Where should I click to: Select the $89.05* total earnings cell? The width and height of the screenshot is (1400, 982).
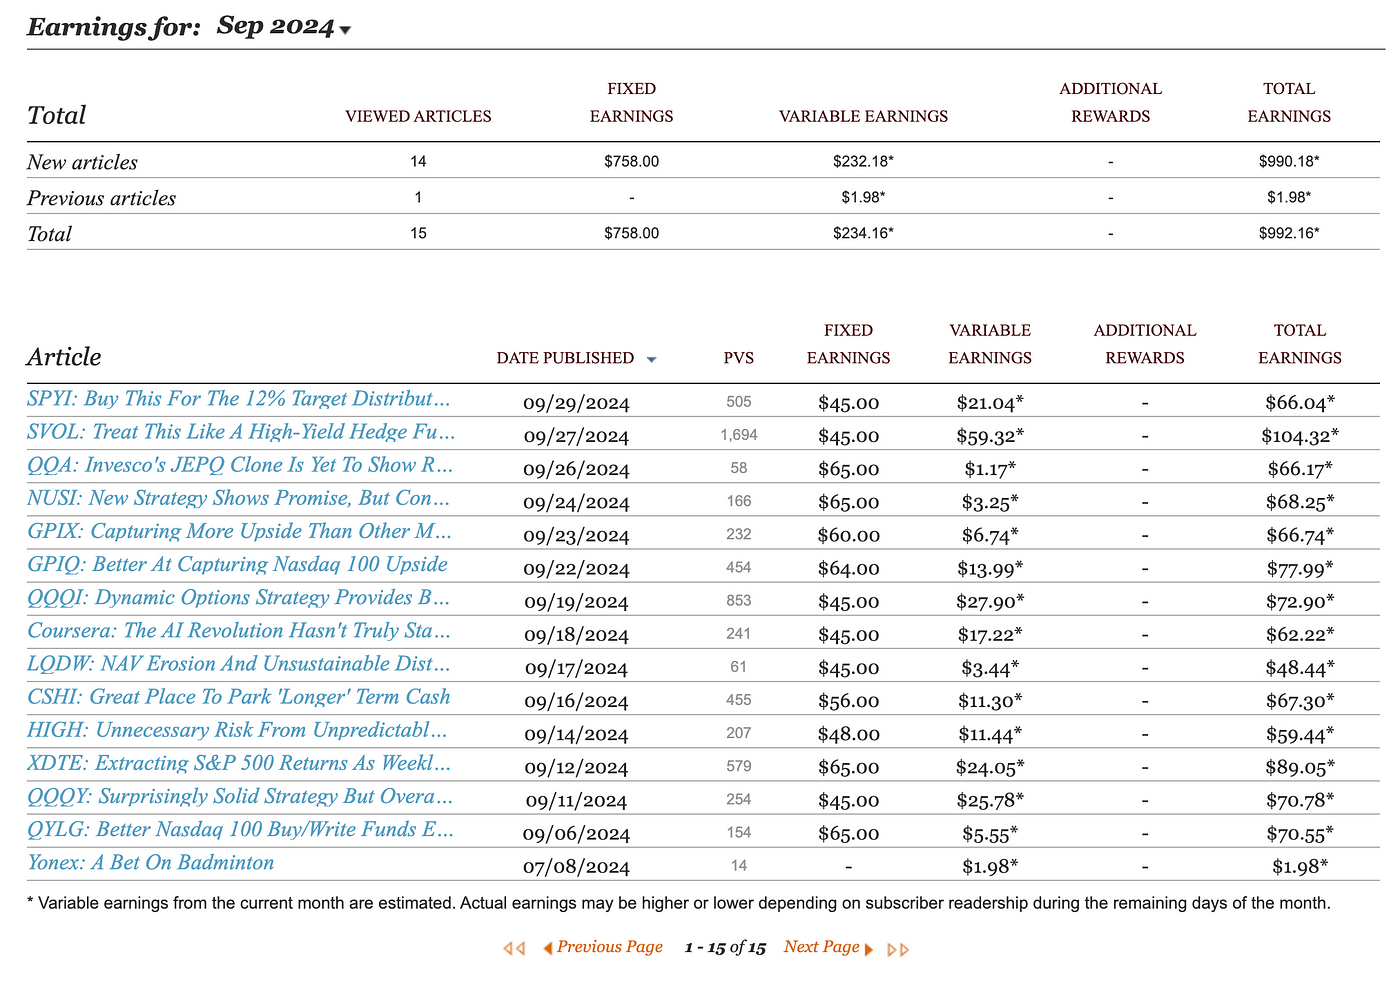click(x=1300, y=767)
